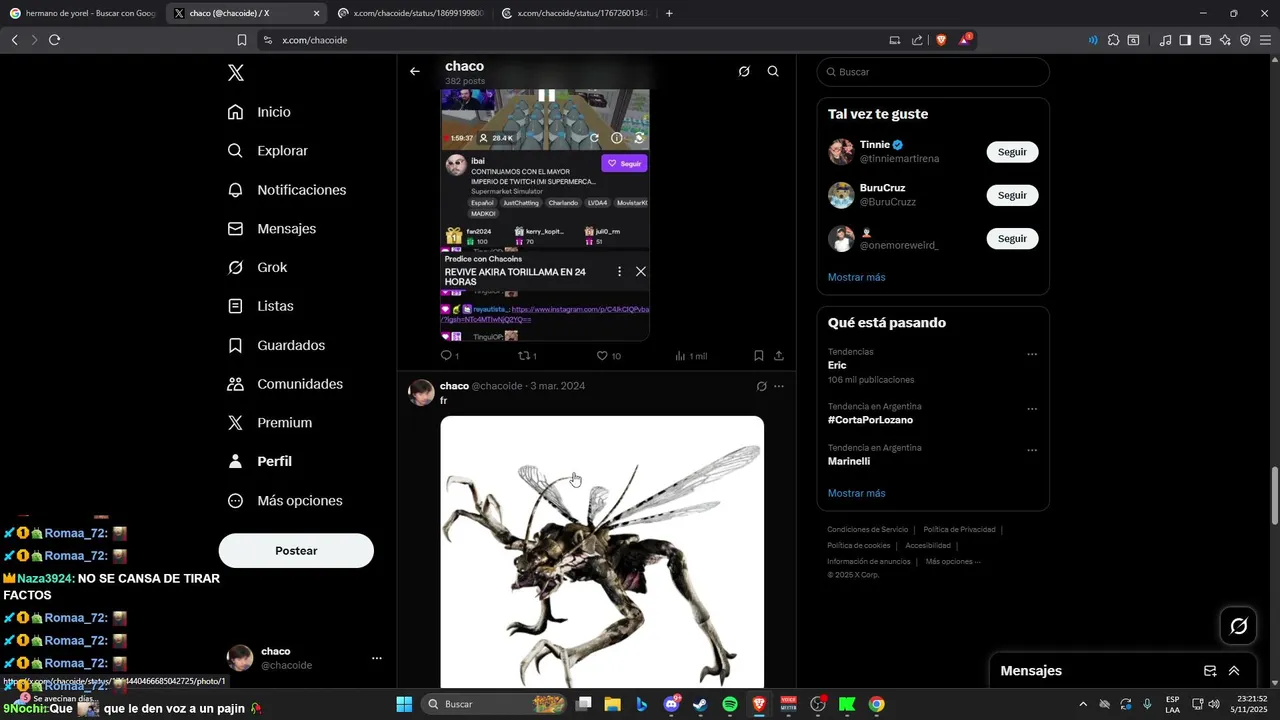Open browser extensions puzzle icon
The image size is (1280, 720).
pos(1113,40)
